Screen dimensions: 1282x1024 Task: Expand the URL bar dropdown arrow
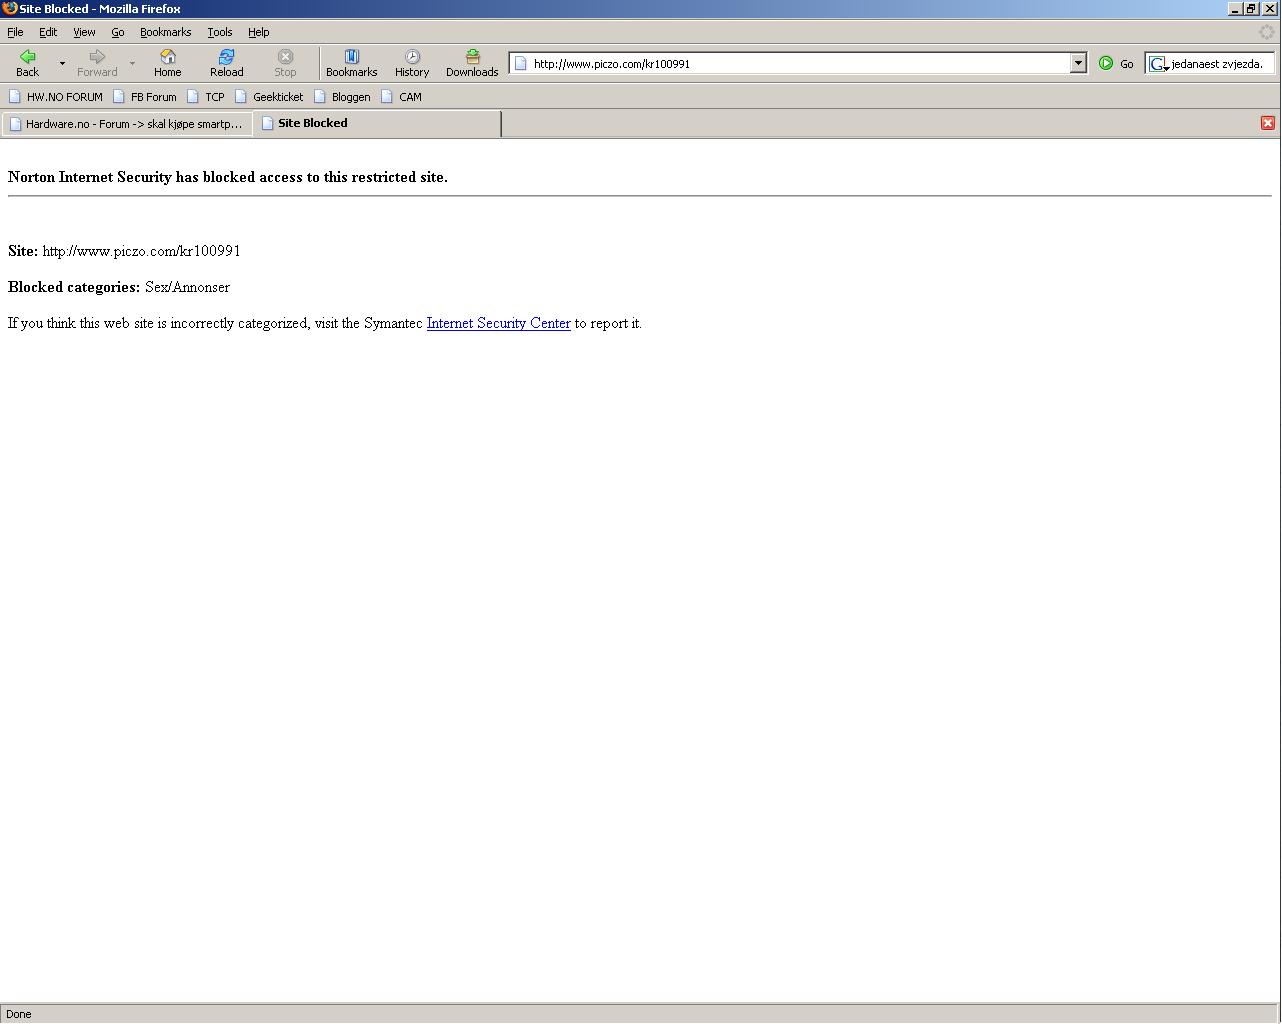[x=1078, y=63]
